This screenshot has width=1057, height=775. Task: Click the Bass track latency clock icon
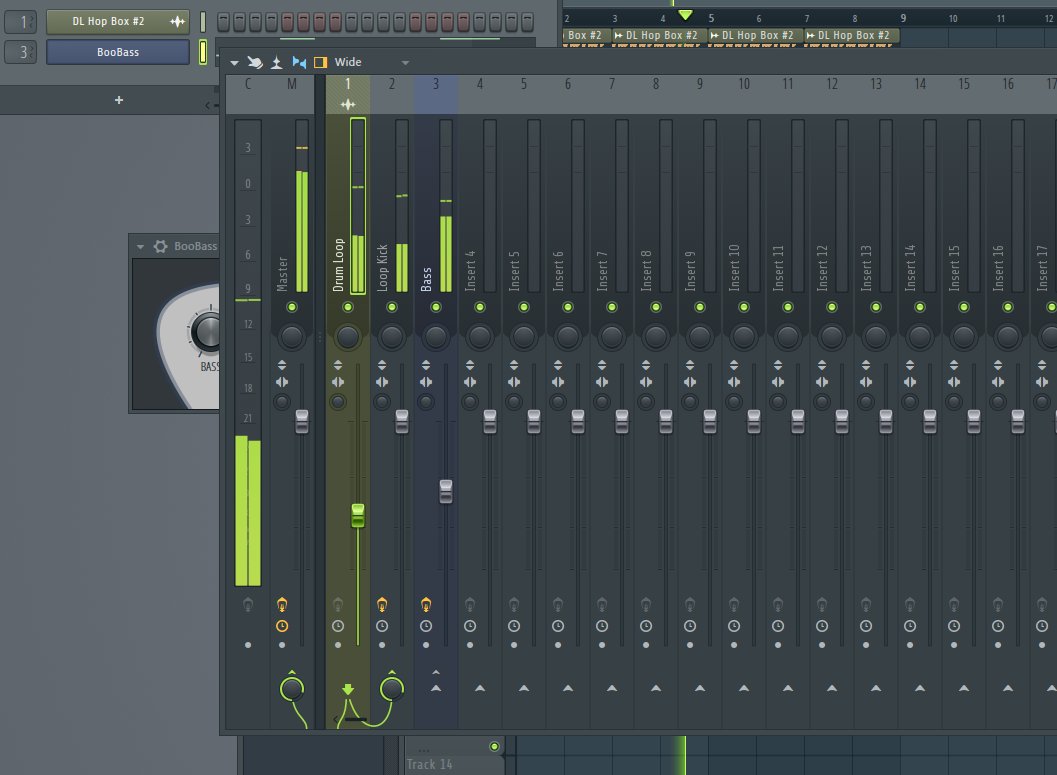click(x=426, y=626)
